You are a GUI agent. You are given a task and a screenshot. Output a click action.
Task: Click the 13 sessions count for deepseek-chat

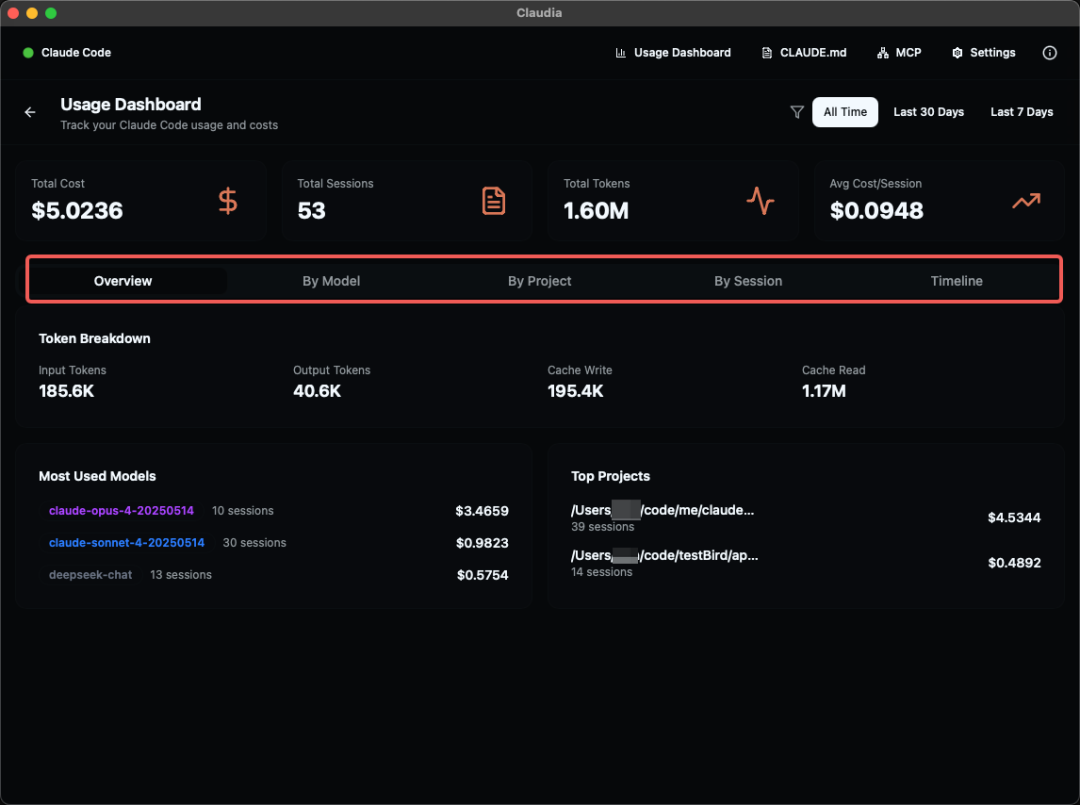[180, 575]
